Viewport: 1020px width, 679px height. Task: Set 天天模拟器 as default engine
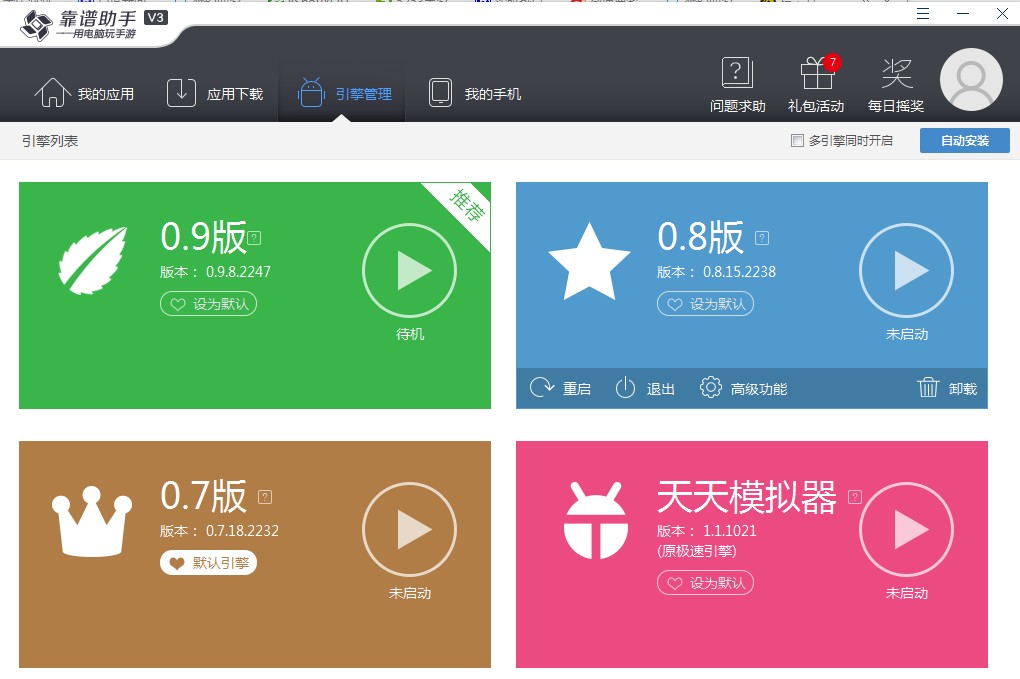click(705, 583)
